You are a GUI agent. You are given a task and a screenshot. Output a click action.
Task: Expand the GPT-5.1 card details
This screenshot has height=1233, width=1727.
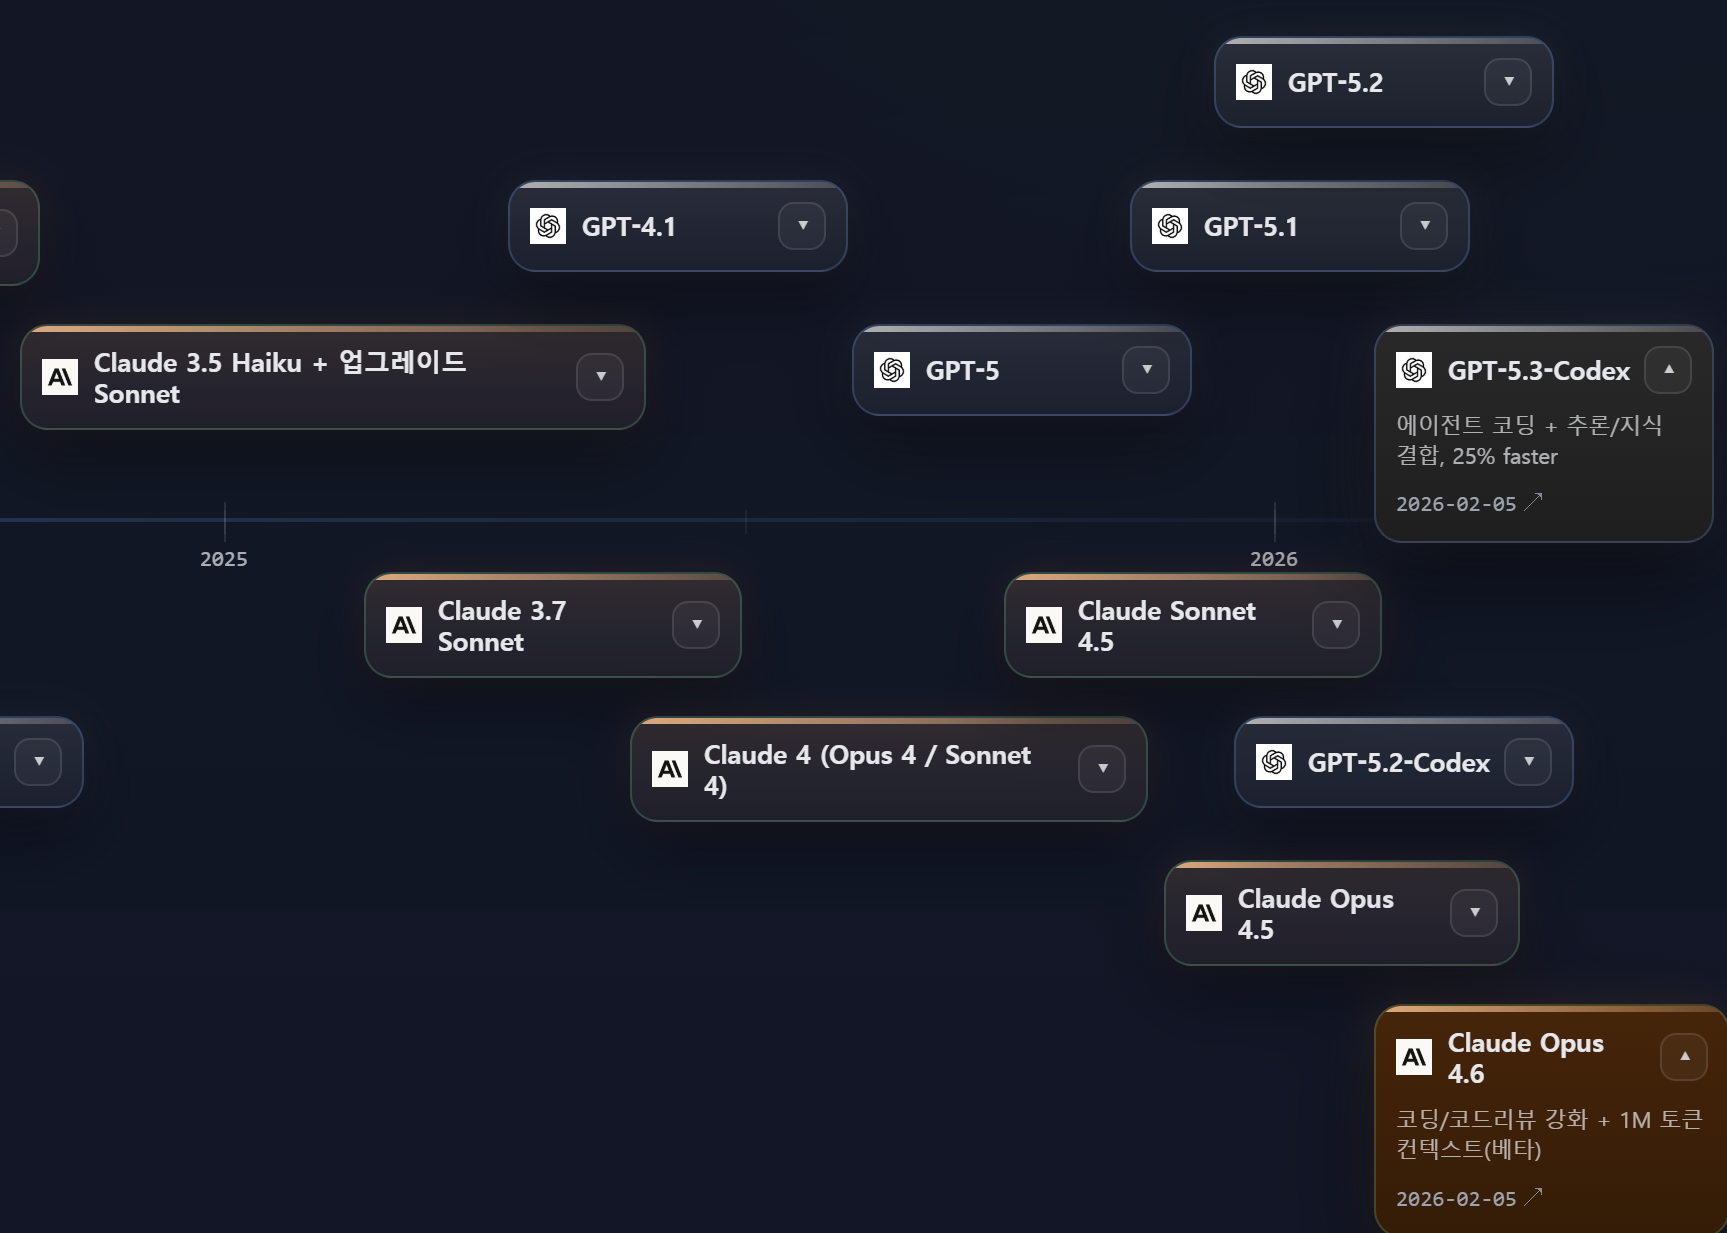[1424, 226]
